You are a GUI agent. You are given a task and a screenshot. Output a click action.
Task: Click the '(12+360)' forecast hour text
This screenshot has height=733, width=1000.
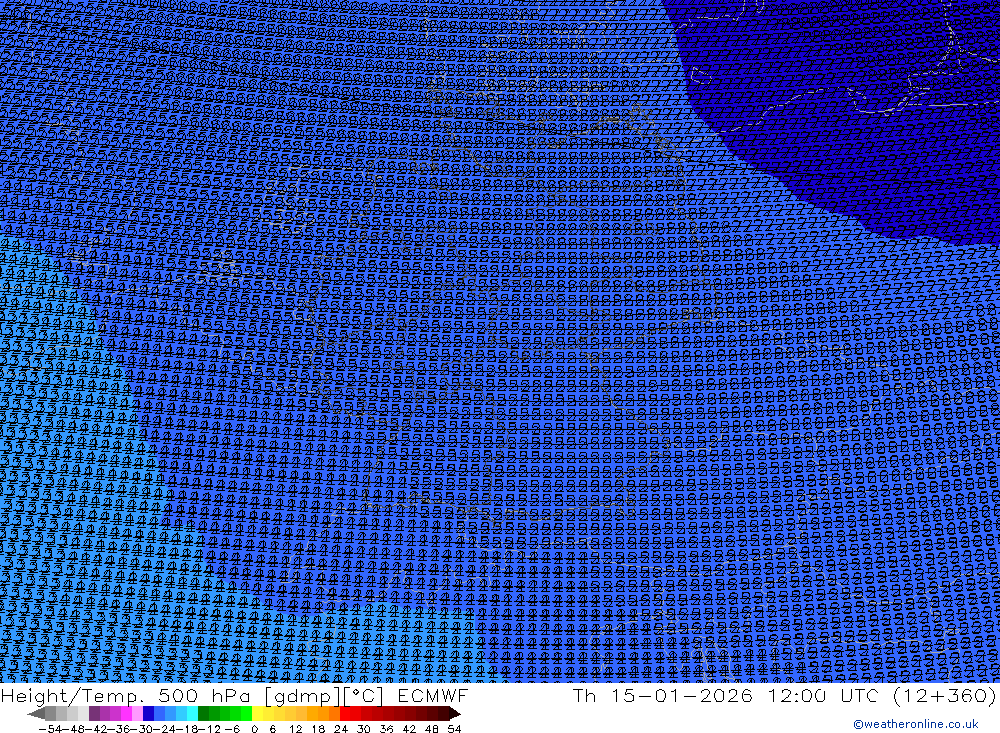pyautogui.click(x=945, y=695)
